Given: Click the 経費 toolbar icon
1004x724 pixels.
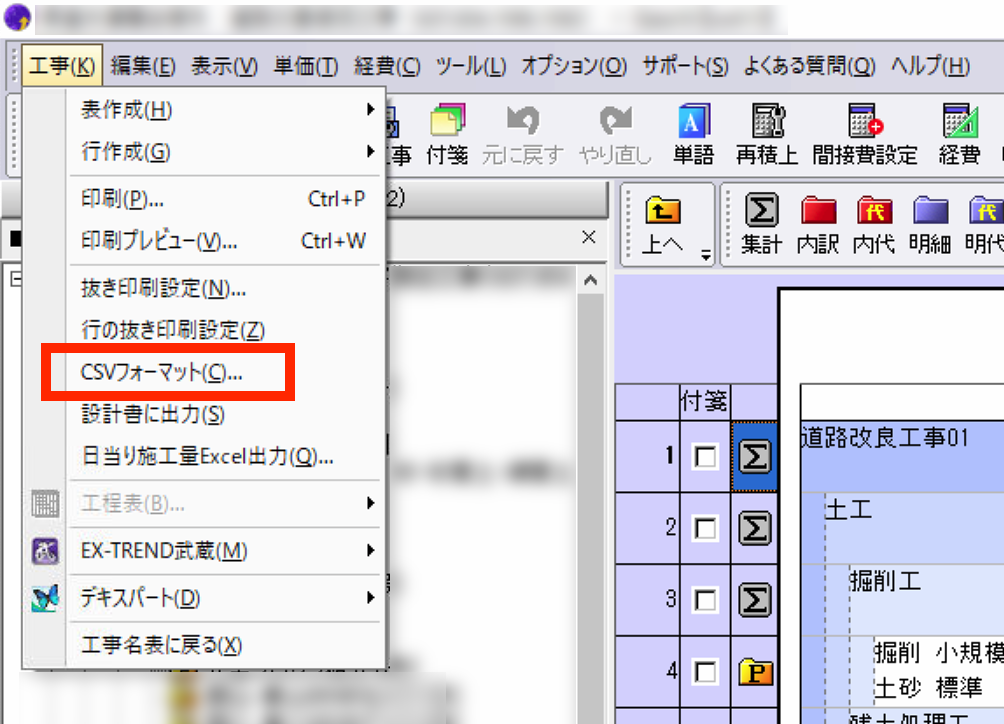Looking at the screenshot, I should pos(959,134).
